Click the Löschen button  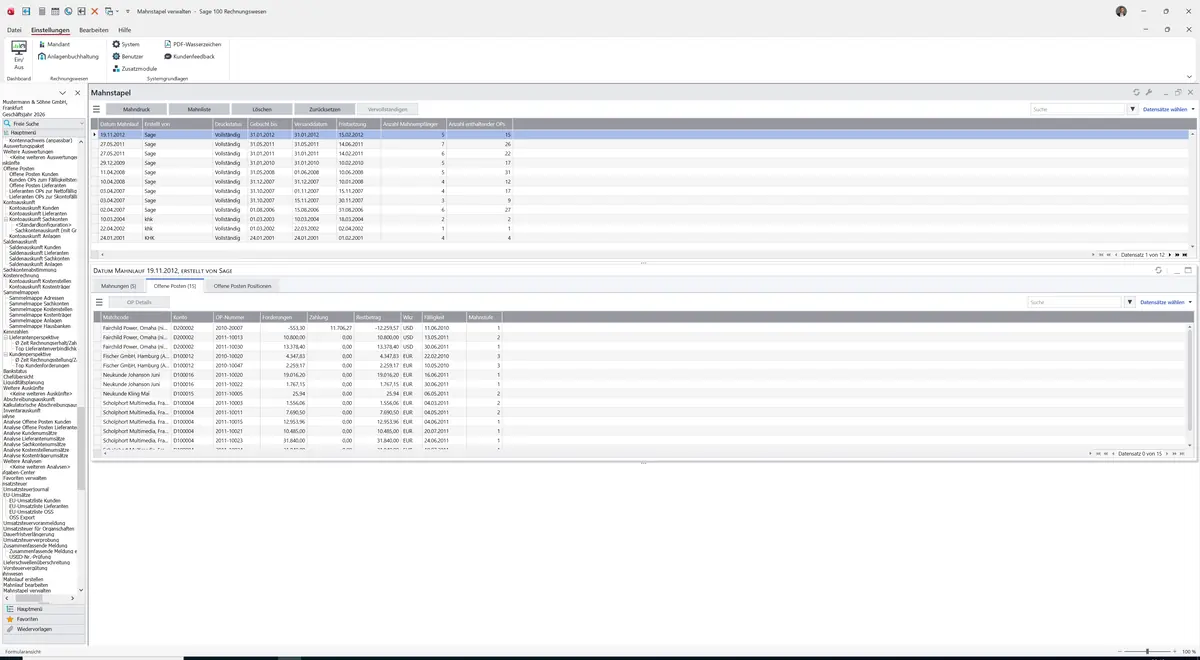pyautogui.click(x=262, y=109)
